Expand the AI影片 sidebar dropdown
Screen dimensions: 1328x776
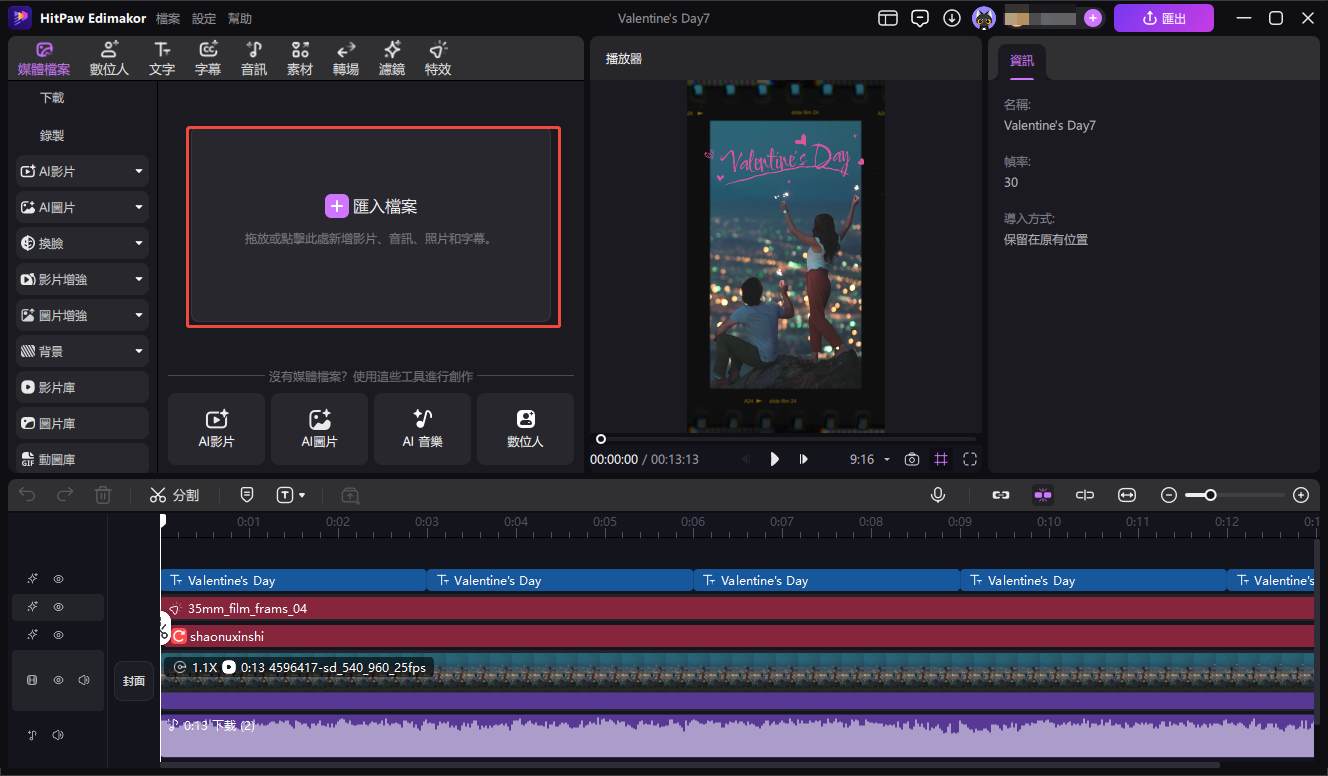139,170
